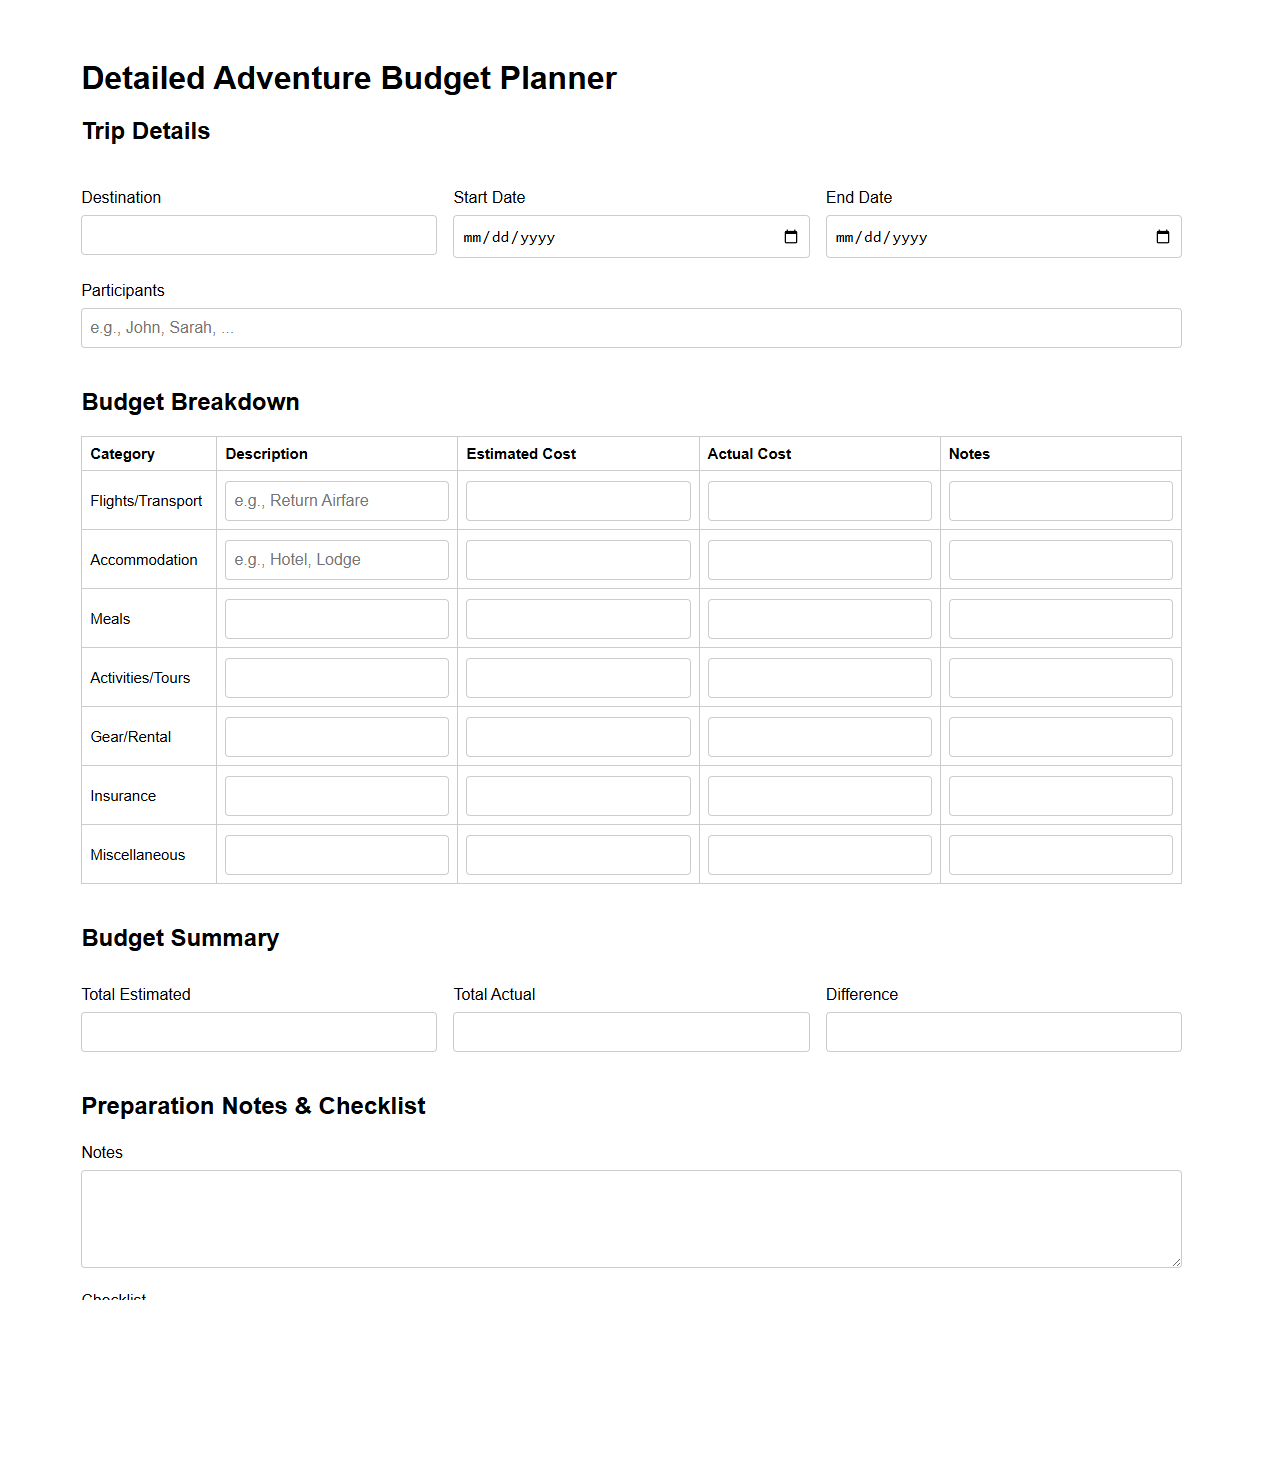
Task: Click the Flights/Transport description field
Action: click(x=336, y=500)
